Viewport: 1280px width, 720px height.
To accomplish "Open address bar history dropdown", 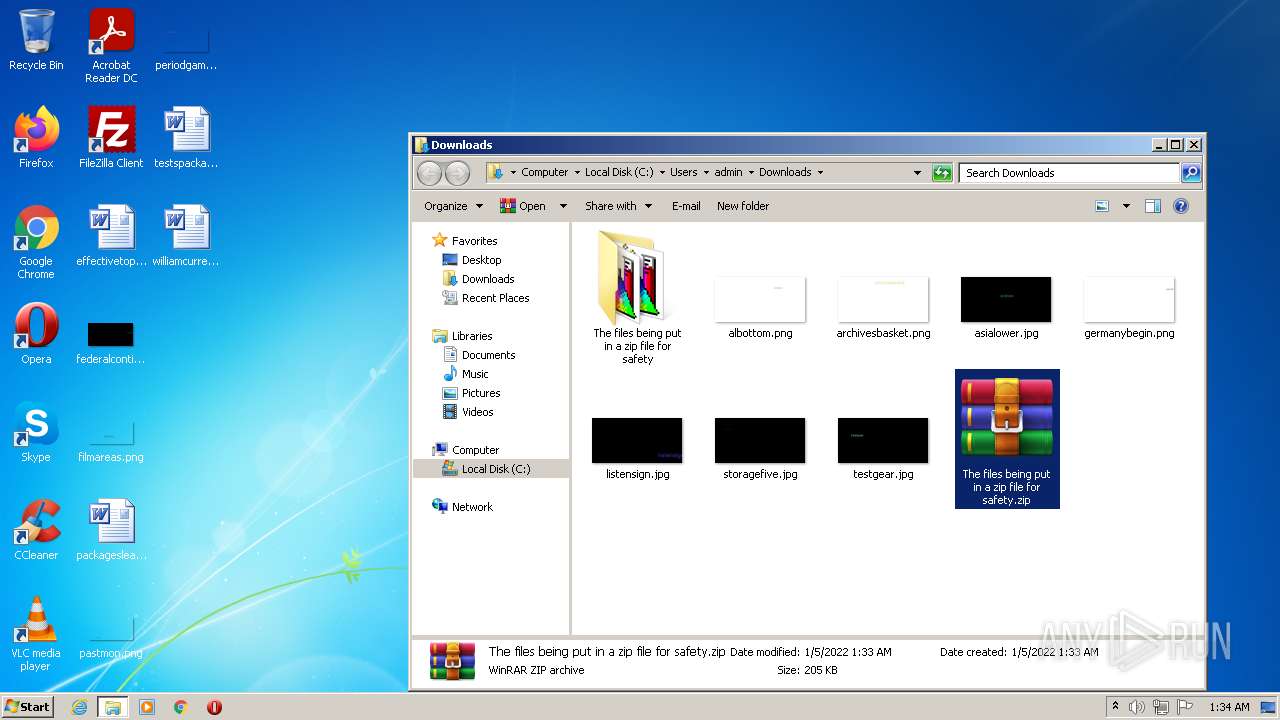I will click(917, 173).
